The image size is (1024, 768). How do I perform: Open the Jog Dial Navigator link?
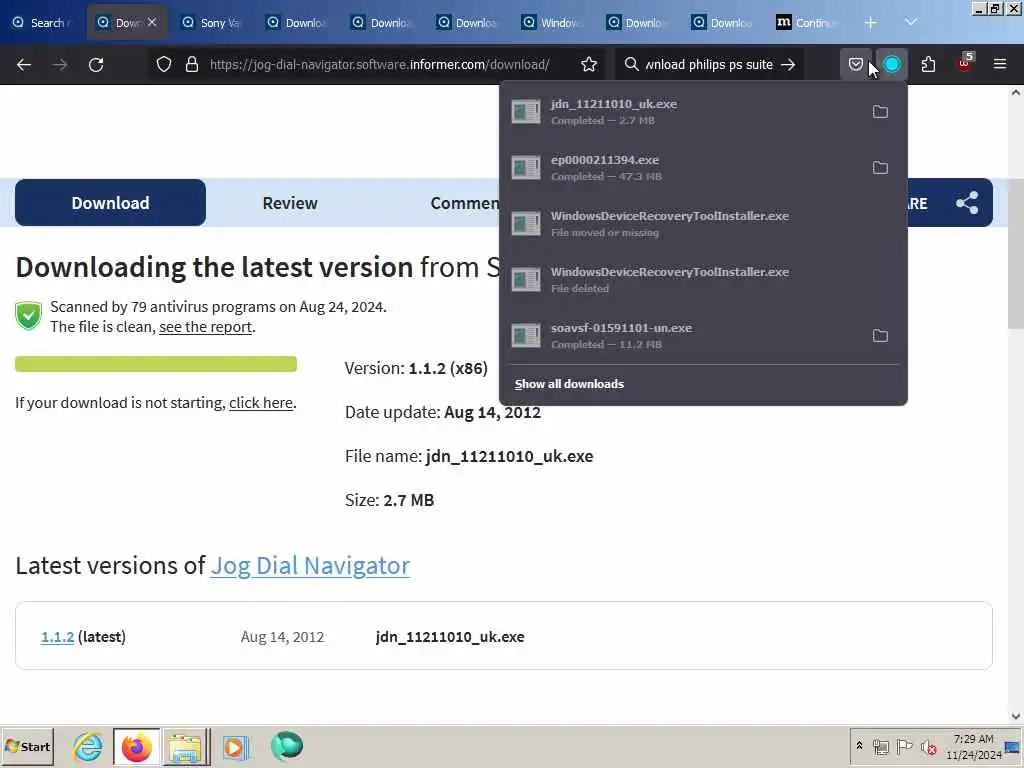pos(310,566)
